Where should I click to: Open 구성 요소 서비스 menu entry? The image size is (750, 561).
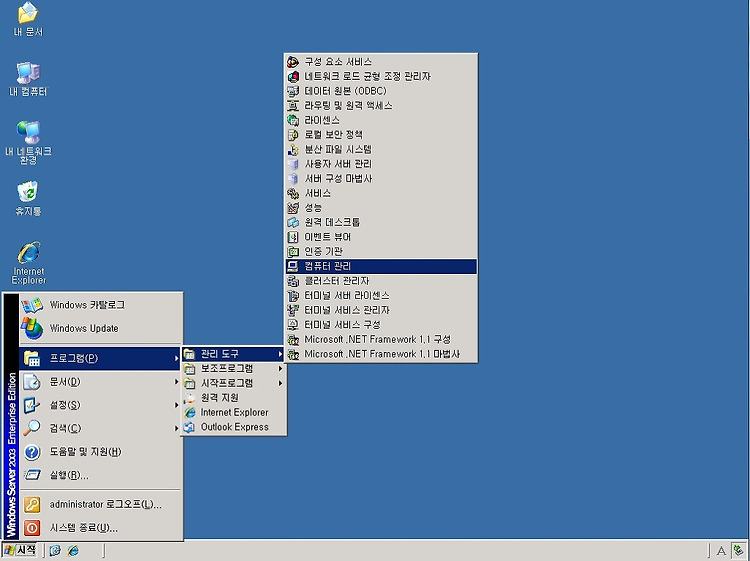(x=381, y=62)
